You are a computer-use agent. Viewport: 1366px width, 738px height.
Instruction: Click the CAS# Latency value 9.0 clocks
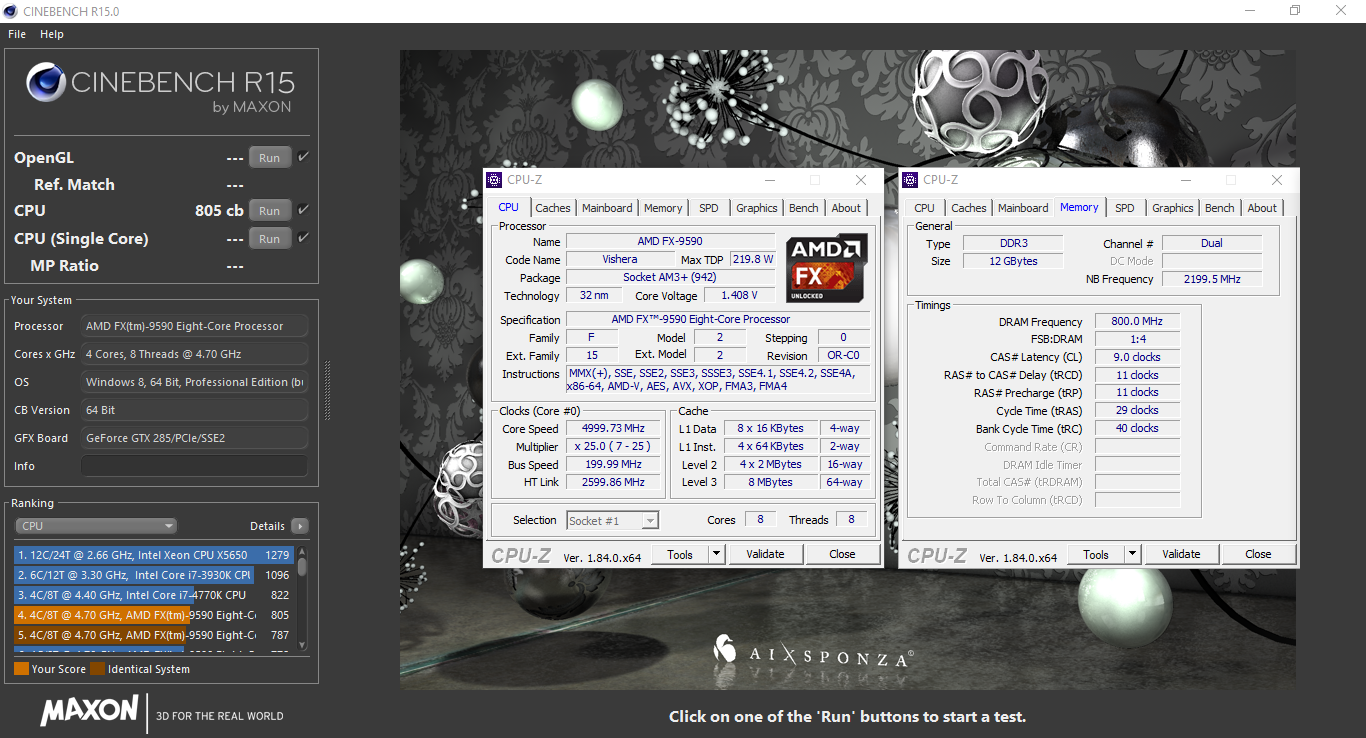point(1137,357)
